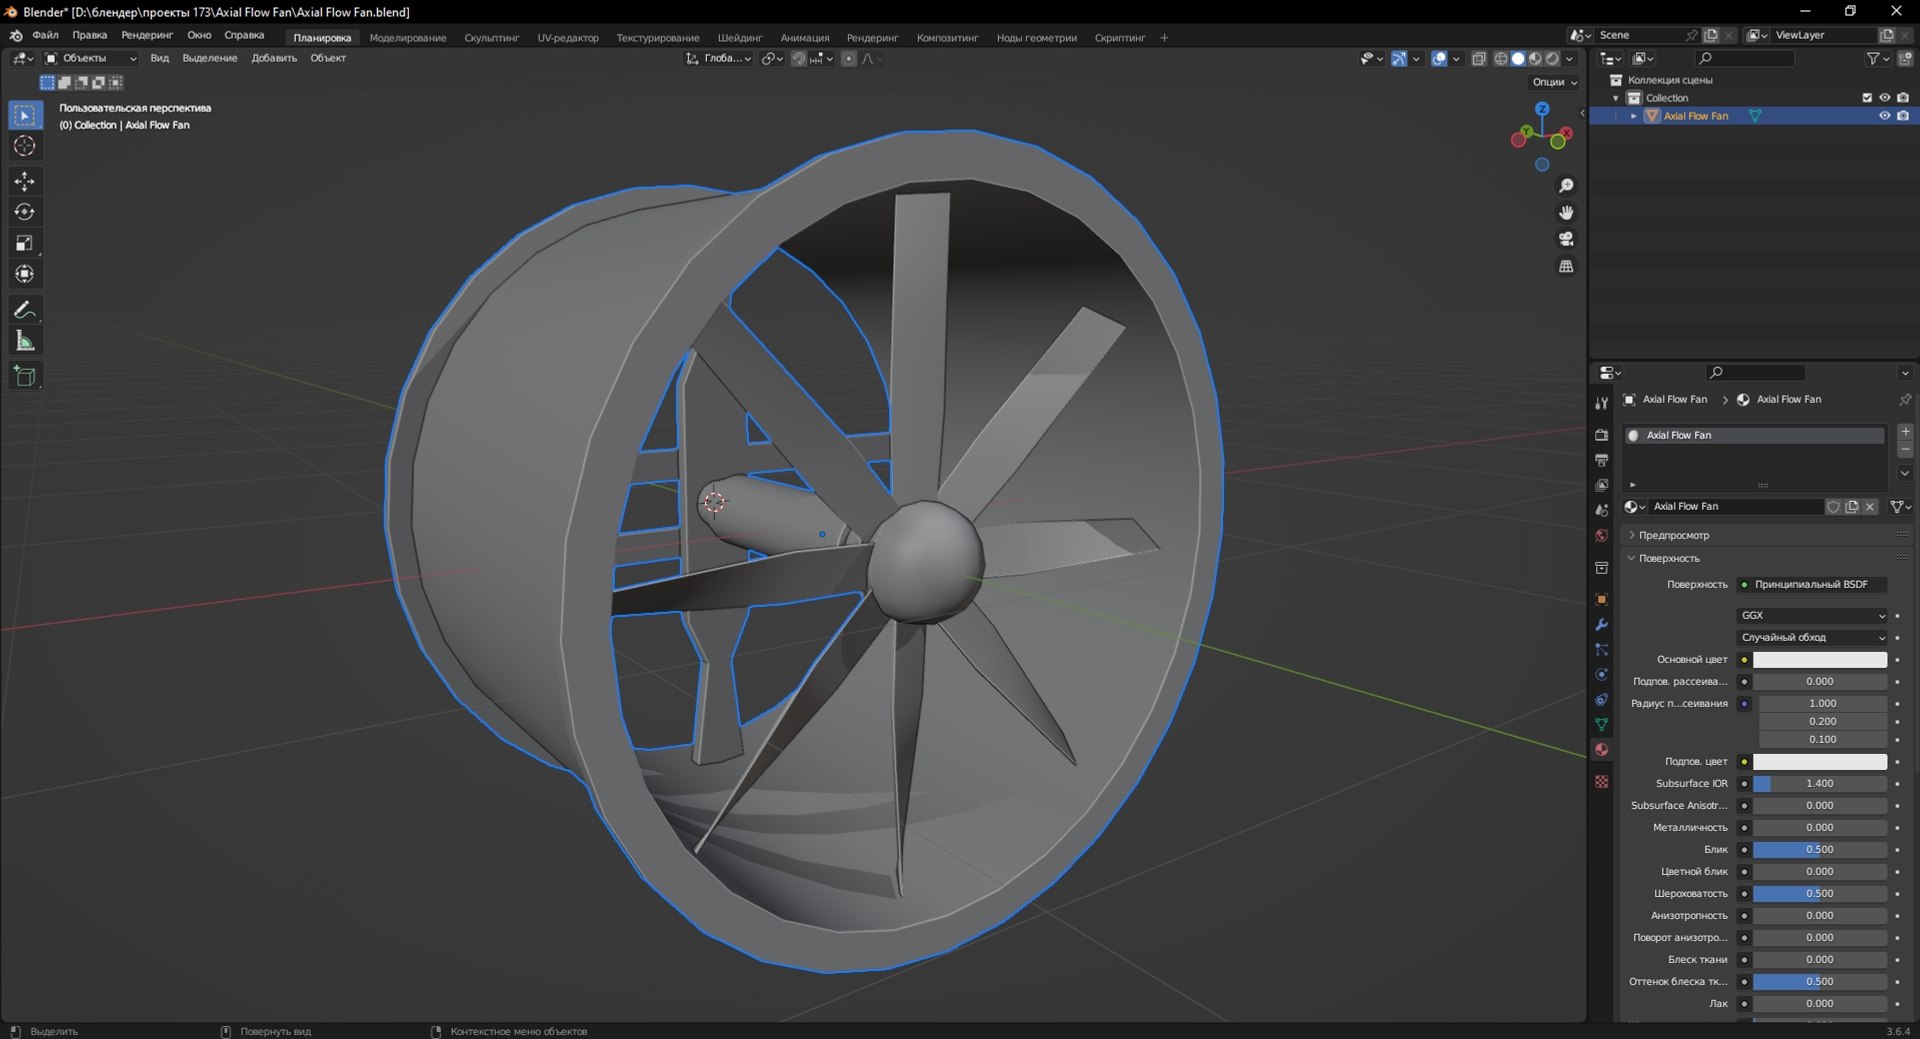The width and height of the screenshot is (1920, 1039).
Task: Toggle X-ray mode in viewport header
Action: click(1479, 58)
